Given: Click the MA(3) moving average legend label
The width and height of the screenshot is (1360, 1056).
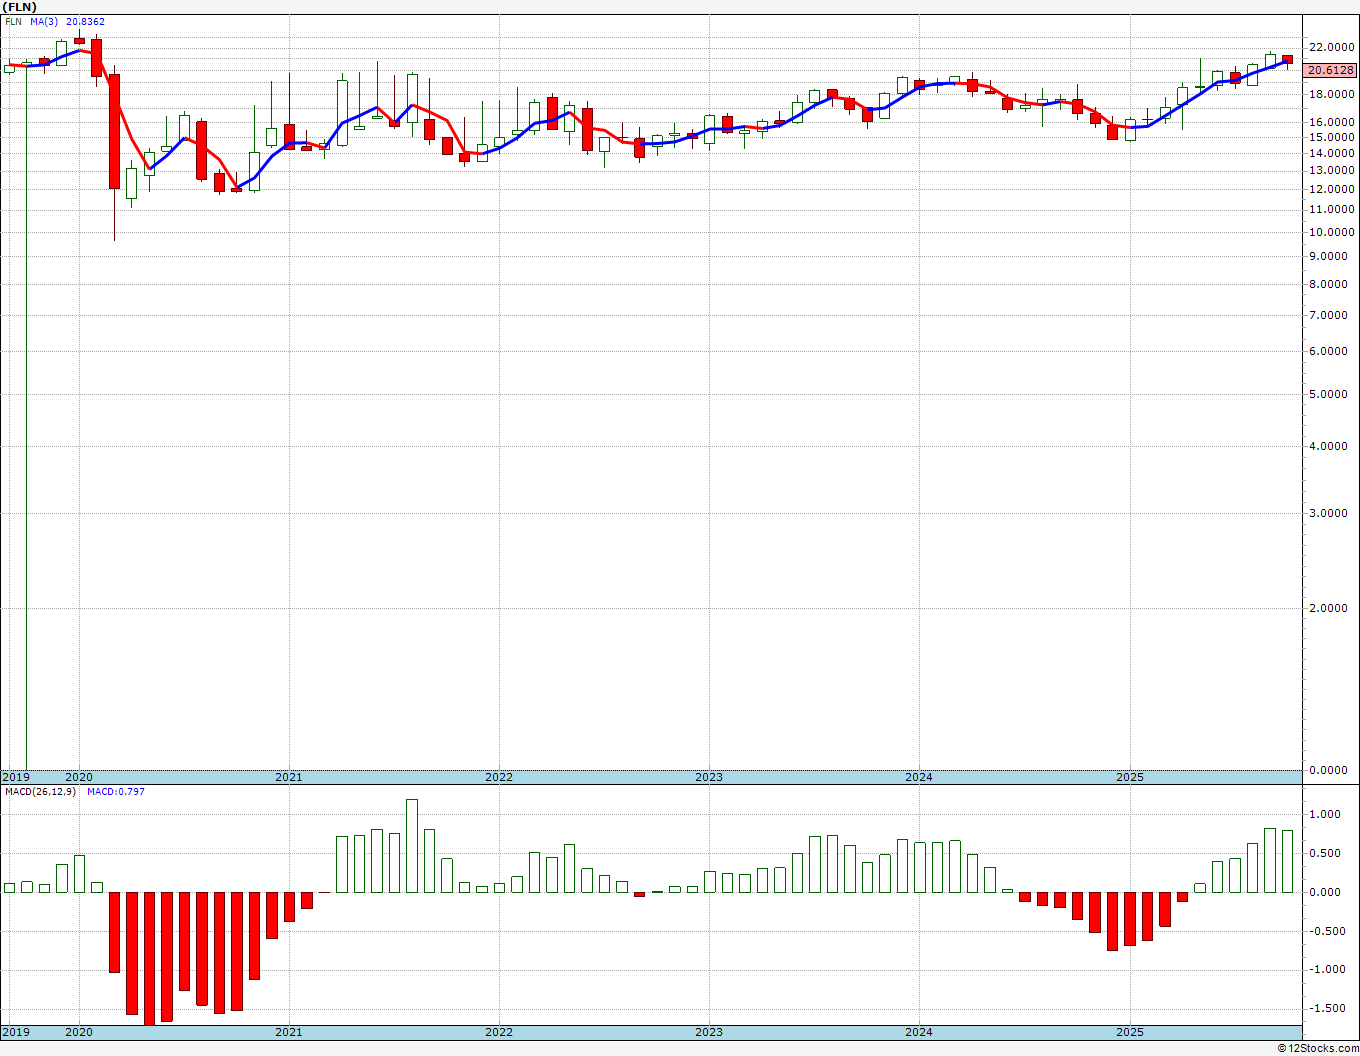Looking at the screenshot, I should point(44,22).
